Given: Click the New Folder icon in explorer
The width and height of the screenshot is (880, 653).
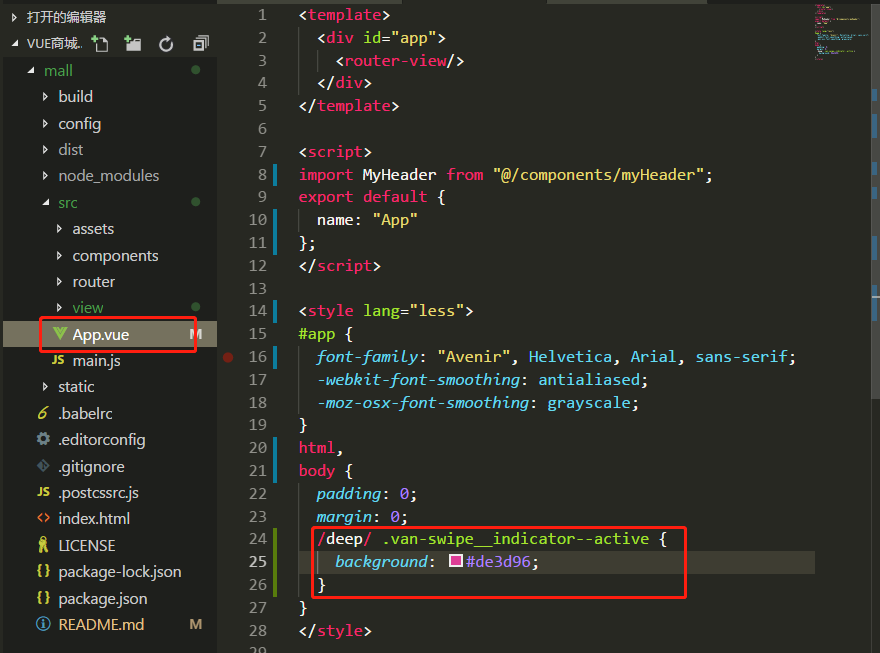Looking at the screenshot, I should coord(133,44).
